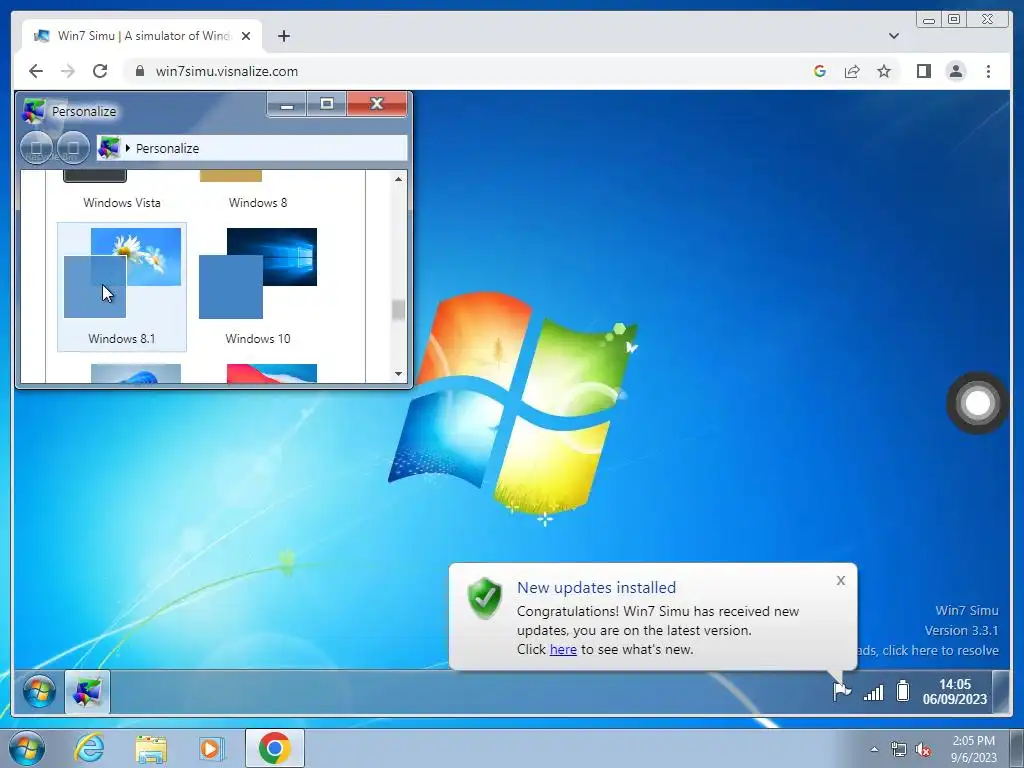
Task: Click the simulated battery tray icon
Action: click(903, 690)
